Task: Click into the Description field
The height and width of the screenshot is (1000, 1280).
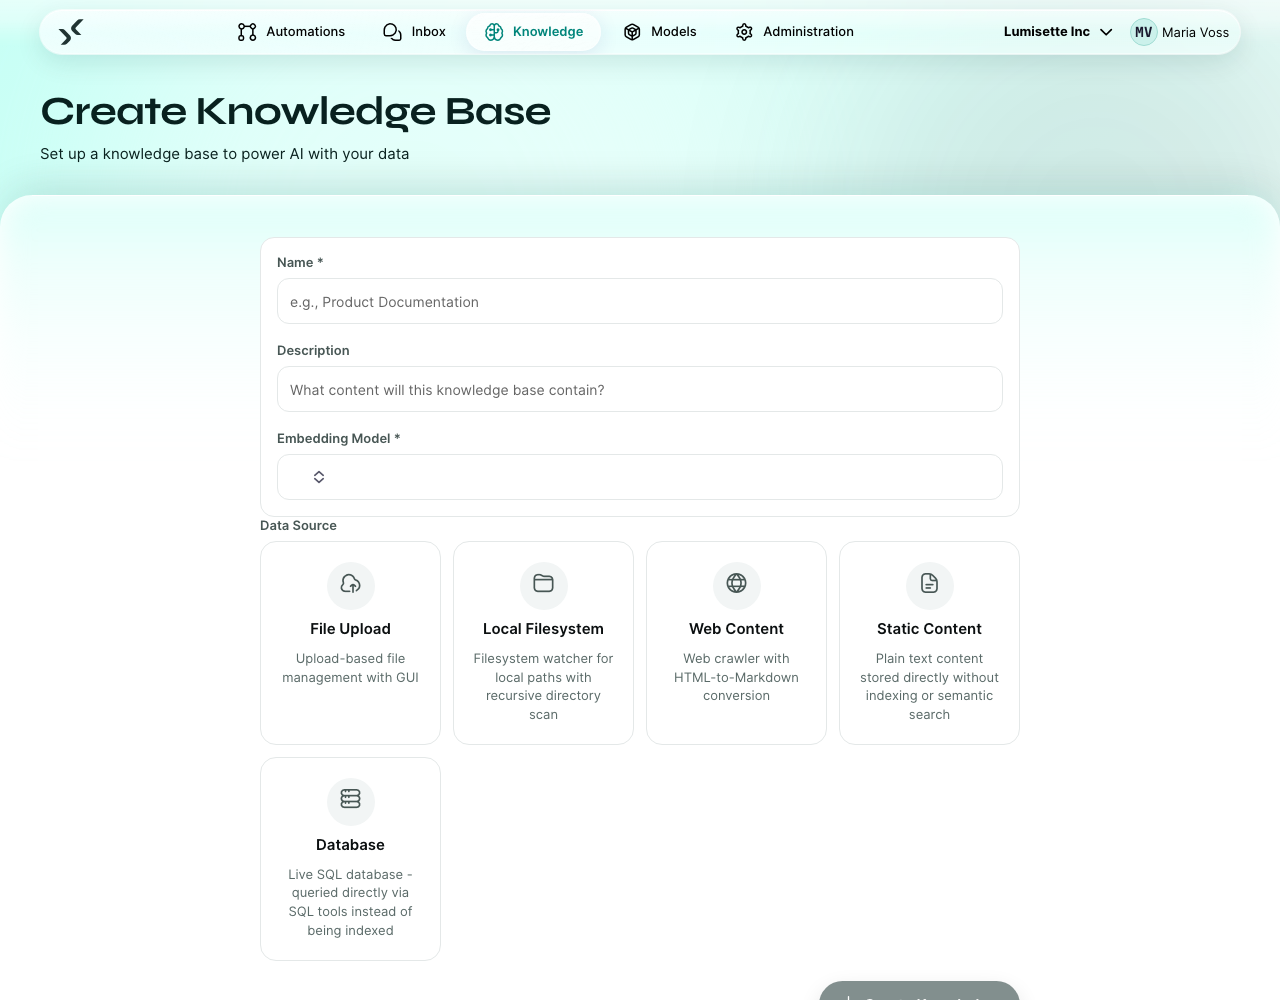Action: coord(640,389)
